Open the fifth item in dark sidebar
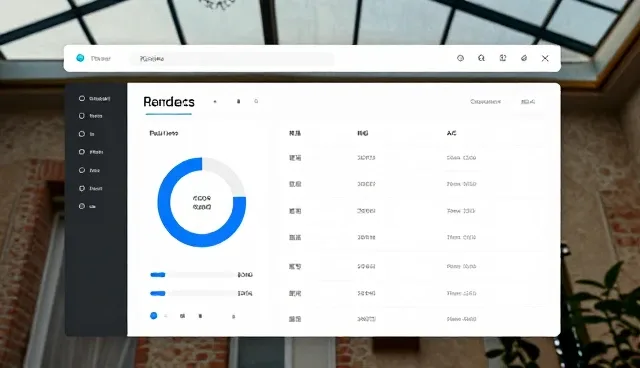640x368 pixels. tap(89, 171)
